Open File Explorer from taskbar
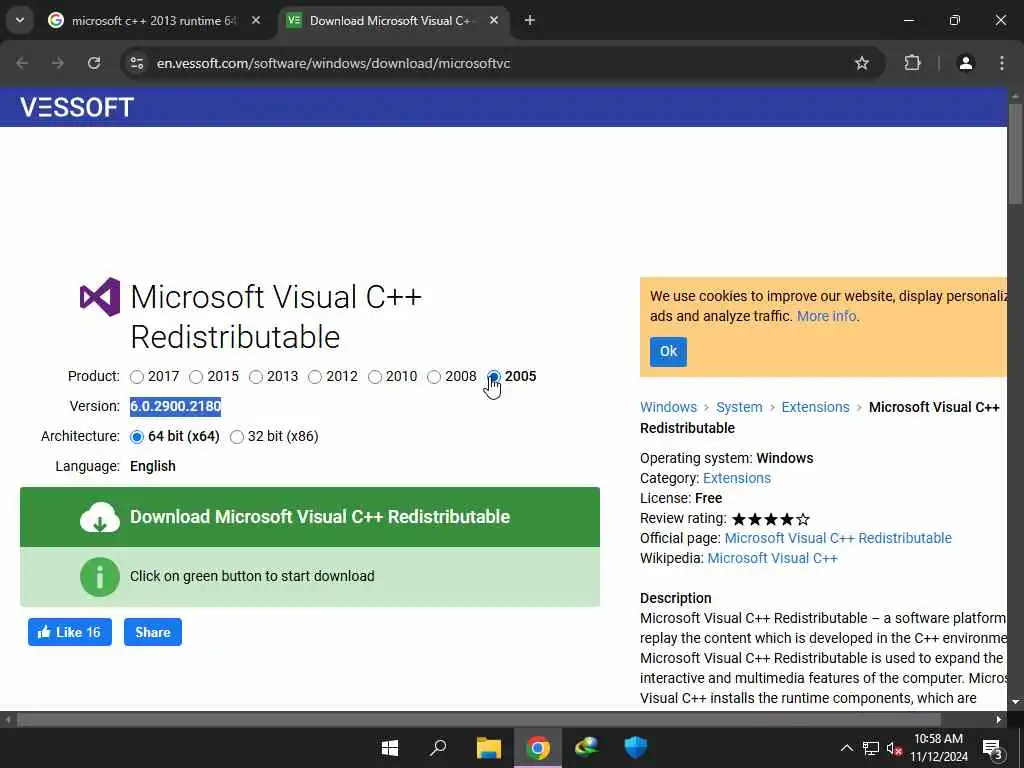Image resolution: width=1024 pixels, height=768 pixels. click(488, 748)
